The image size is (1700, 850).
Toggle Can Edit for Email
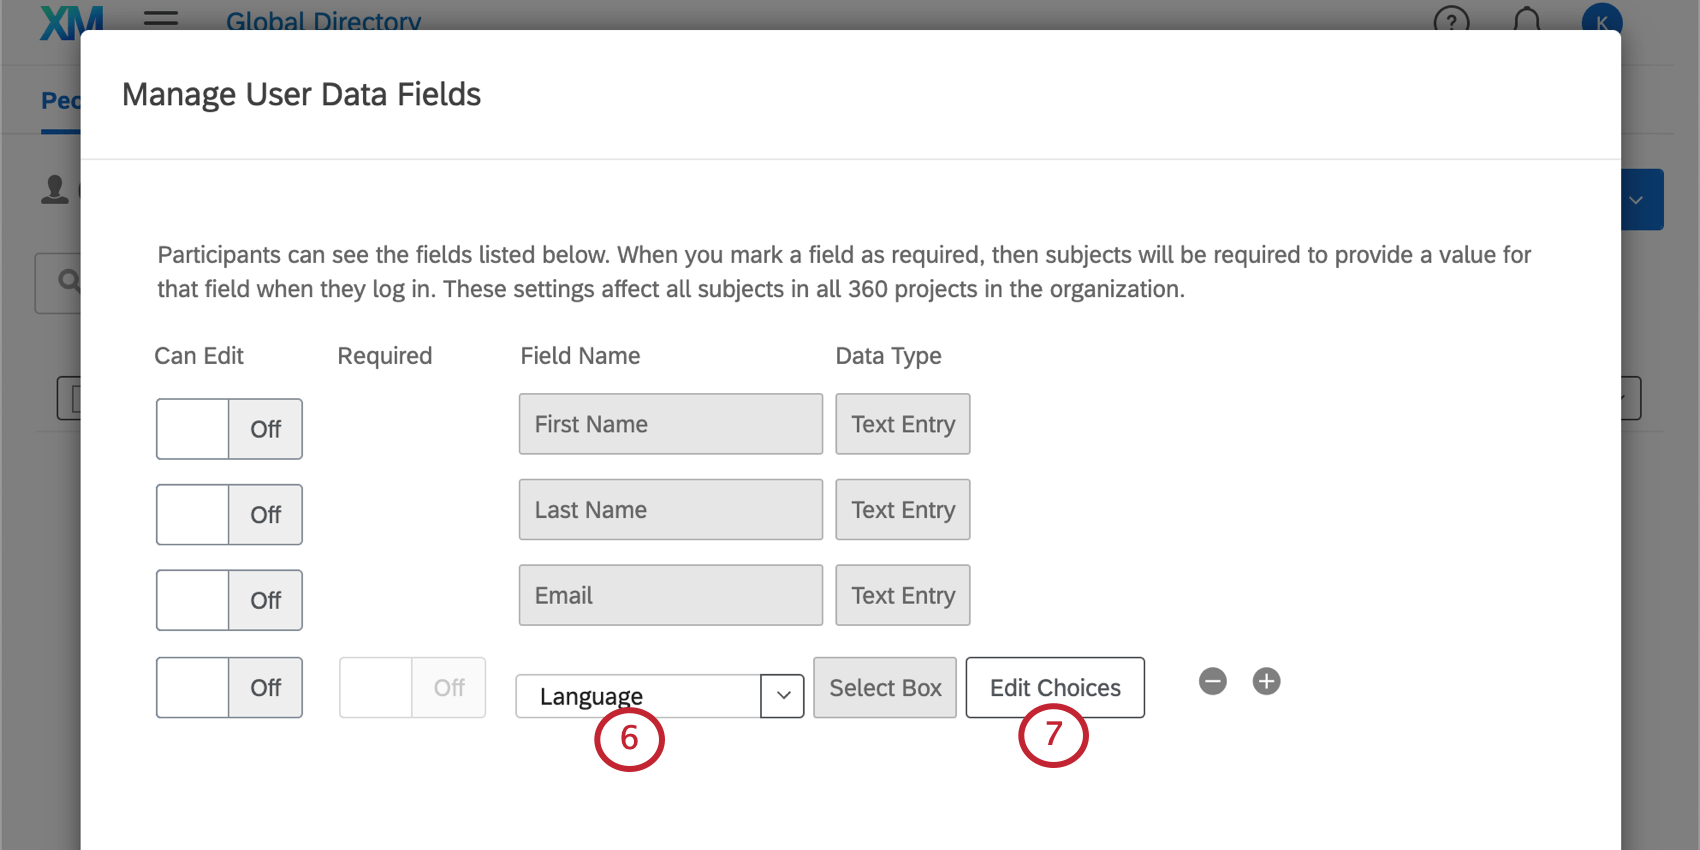(229, 600)
